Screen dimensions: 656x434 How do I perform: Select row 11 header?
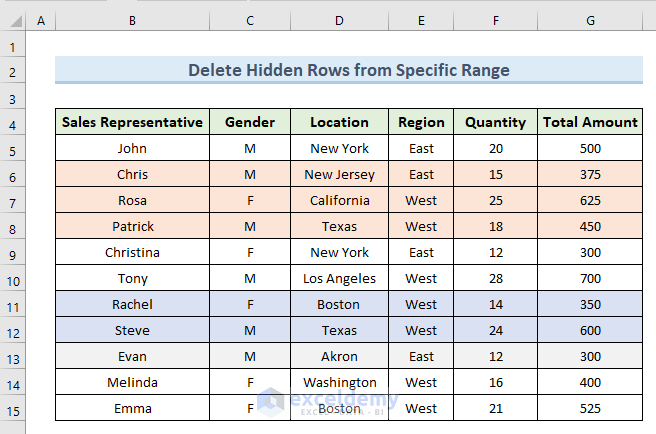13,304
